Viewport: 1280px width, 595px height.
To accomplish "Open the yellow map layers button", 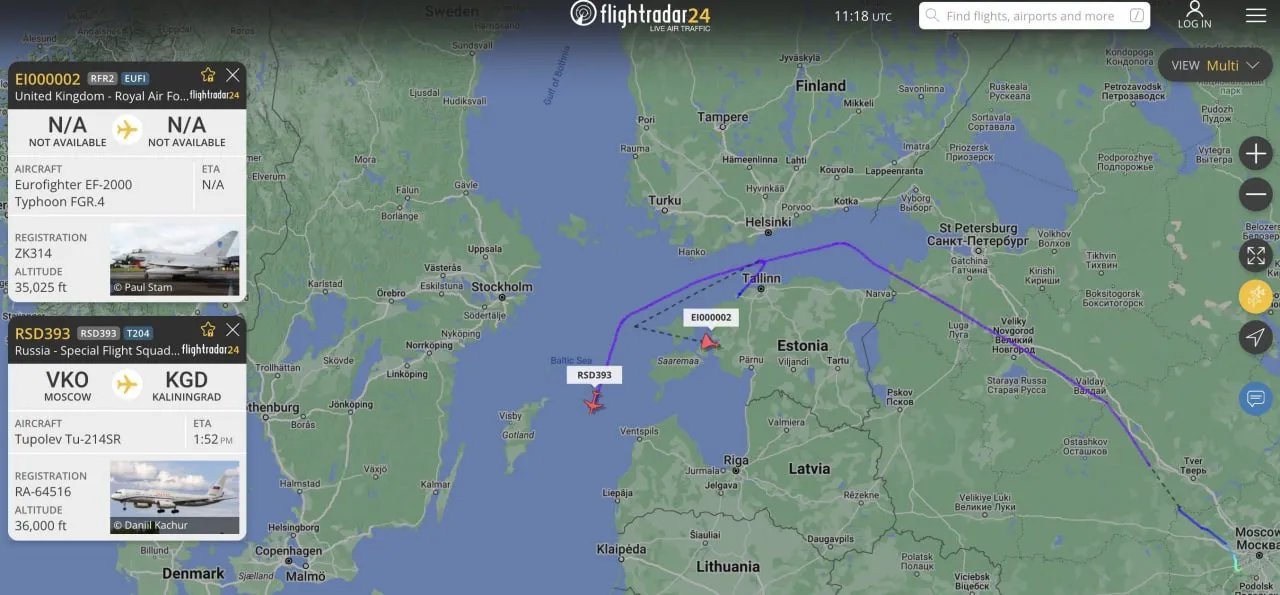I will pyautogui.click(x=1256, y=297).
